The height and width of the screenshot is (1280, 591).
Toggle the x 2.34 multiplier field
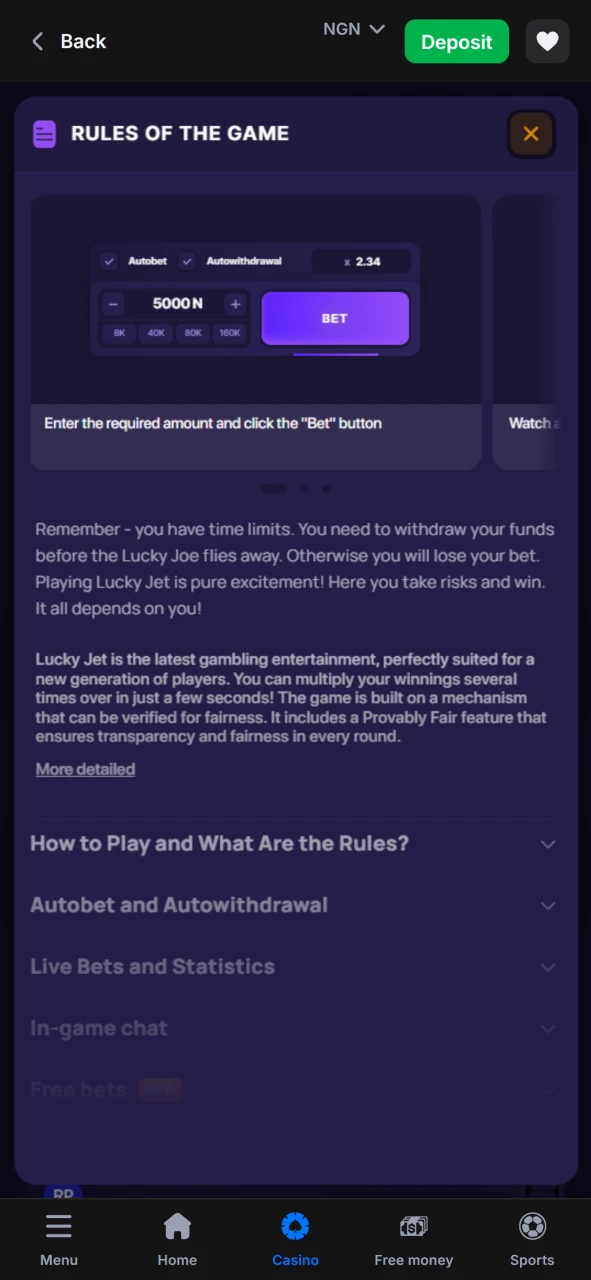click(x=361, y=261)
